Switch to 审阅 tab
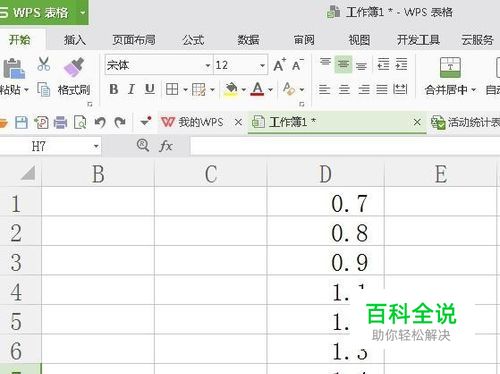Image resolution: width=500 pixels, height=374 pixels. tap(304, 40)
